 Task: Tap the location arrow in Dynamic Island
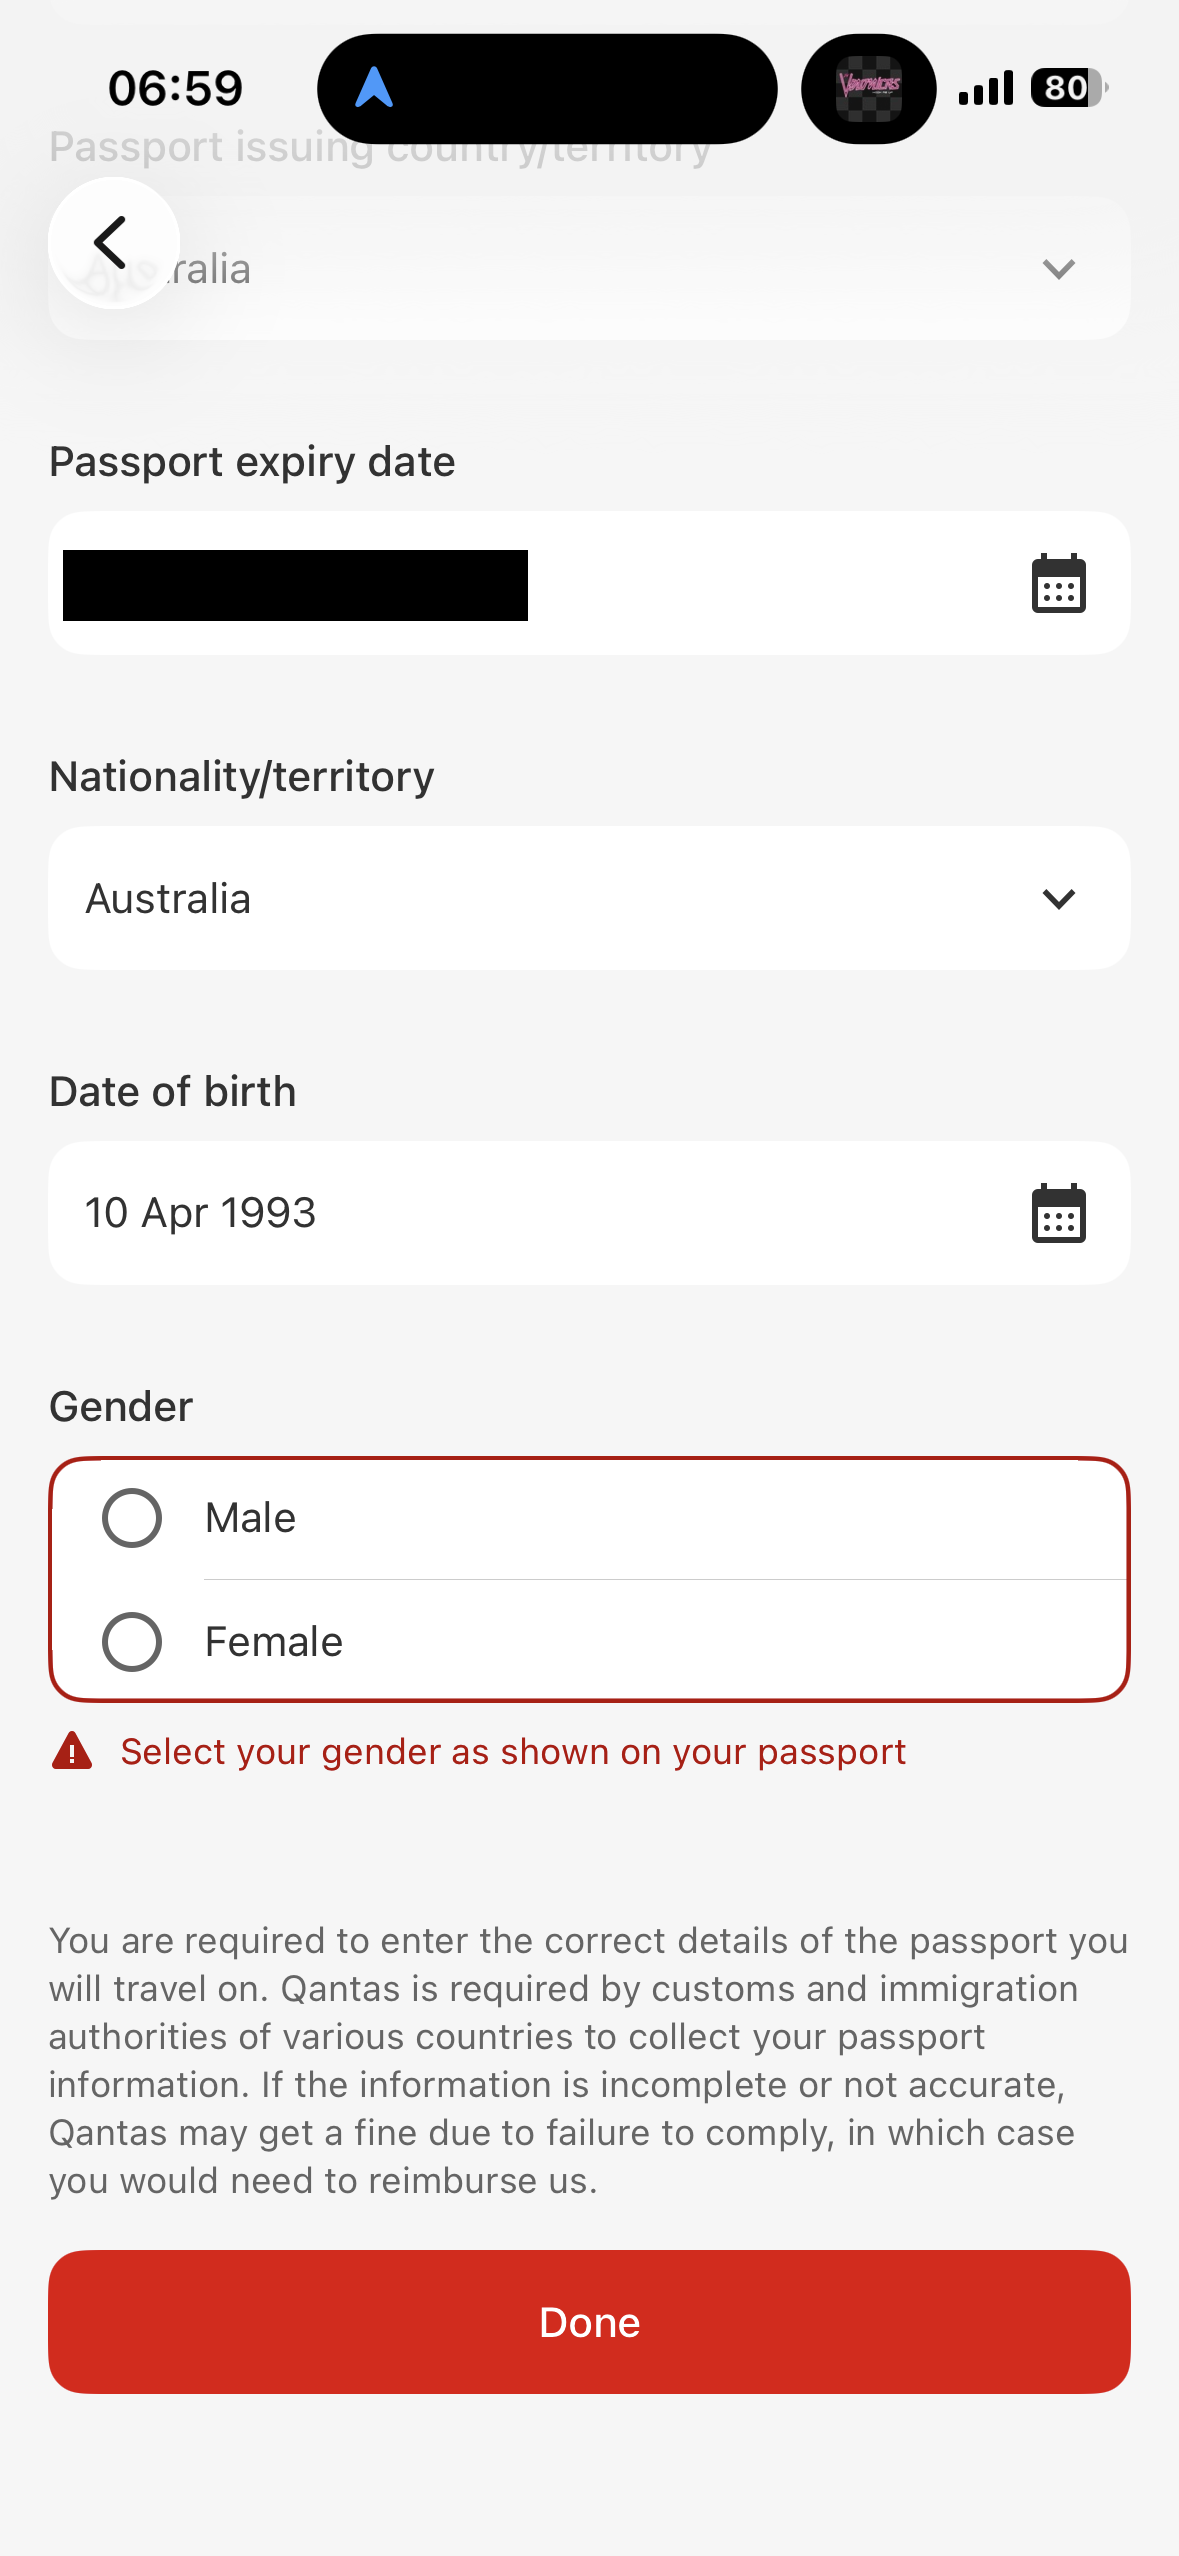click(374, 88)
